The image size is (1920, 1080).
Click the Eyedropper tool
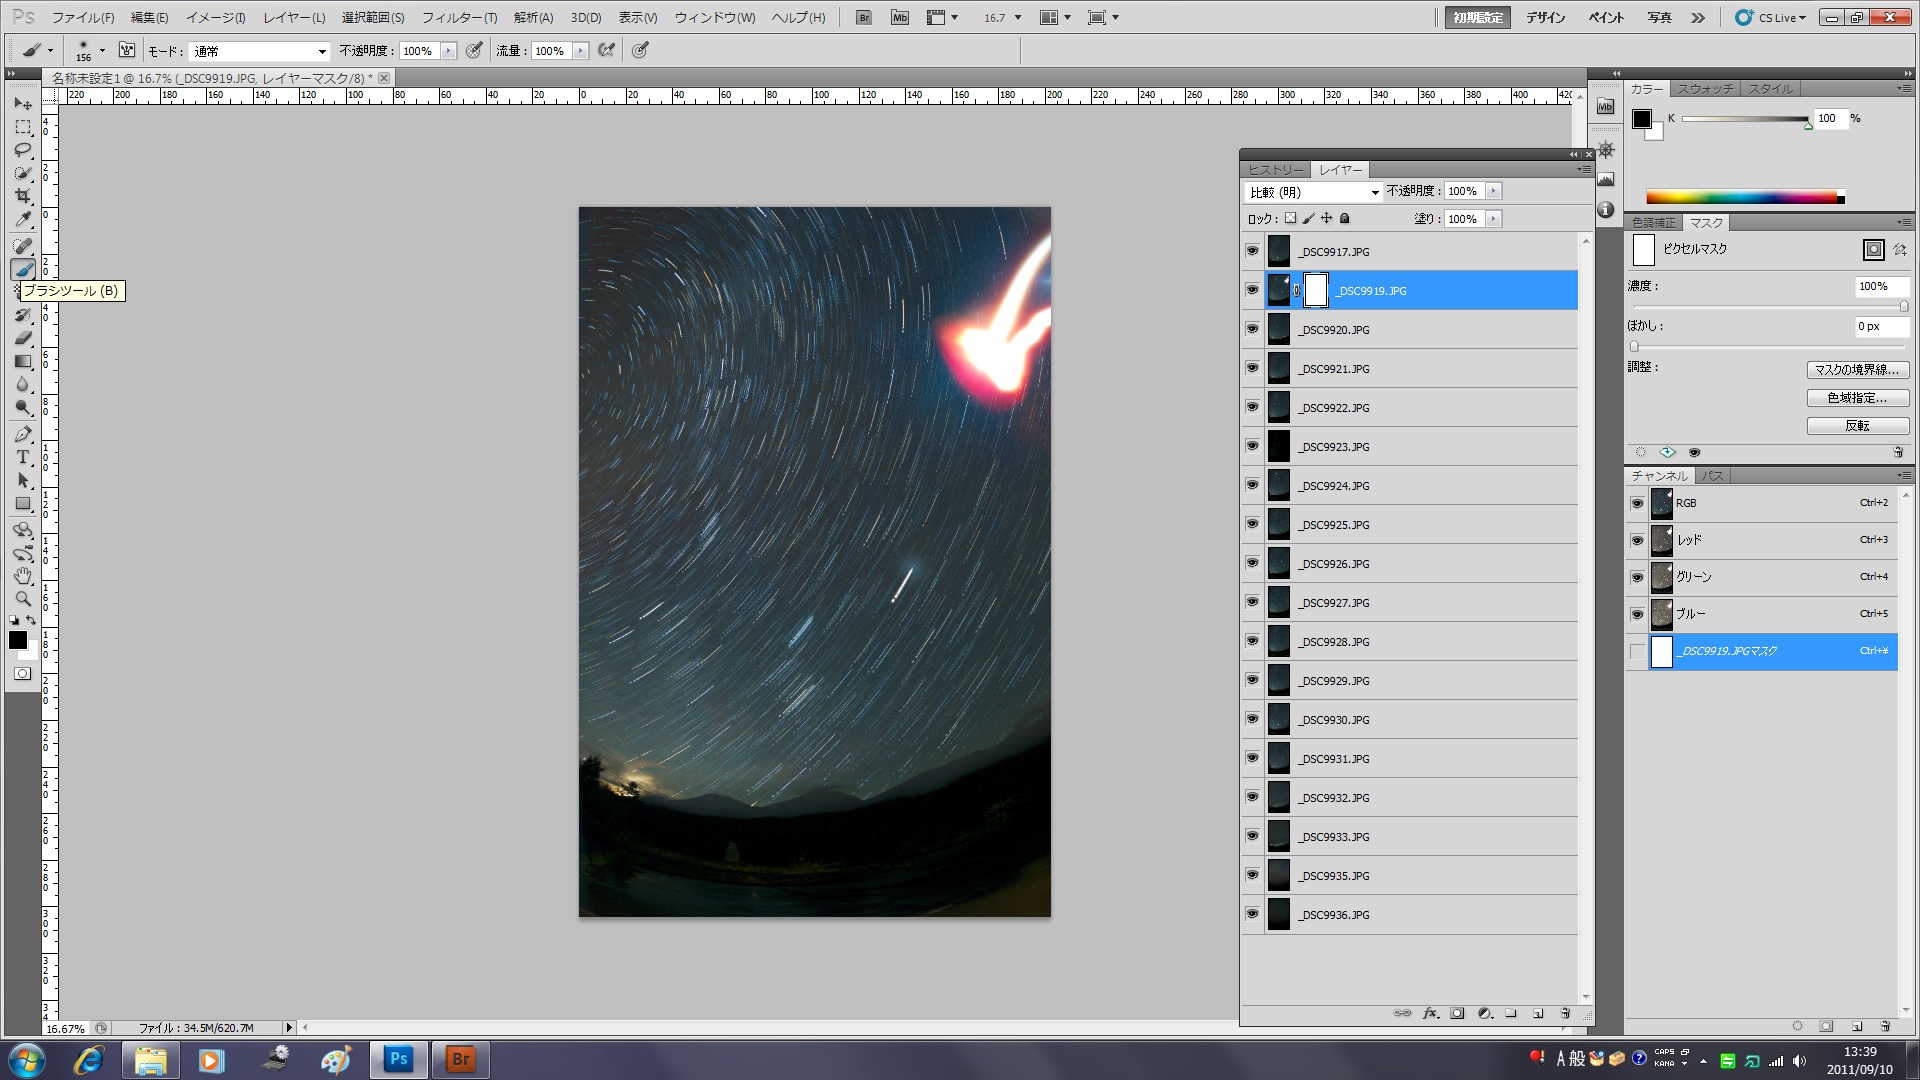23,219
